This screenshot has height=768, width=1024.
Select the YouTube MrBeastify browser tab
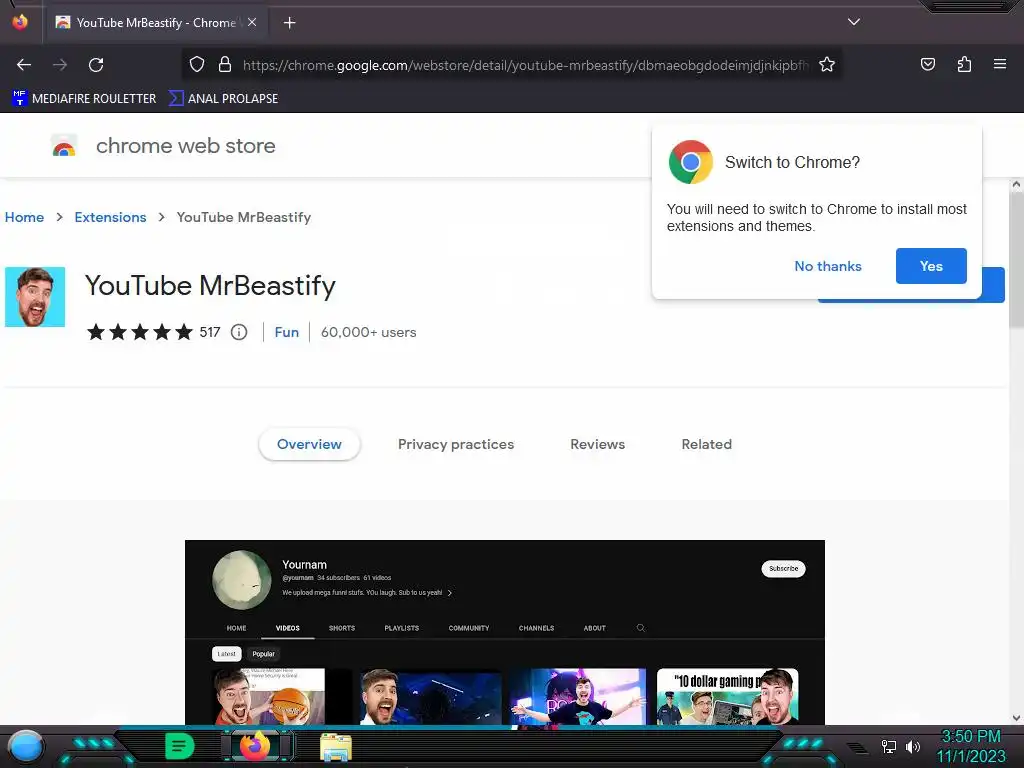(x=155, y=23)
